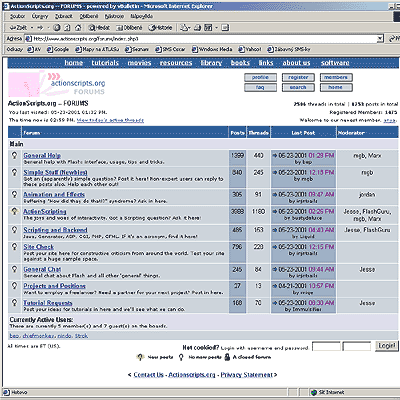Open the Yahoo! shortcut in the links bar

pyautogui.click(x=250, y=49)
